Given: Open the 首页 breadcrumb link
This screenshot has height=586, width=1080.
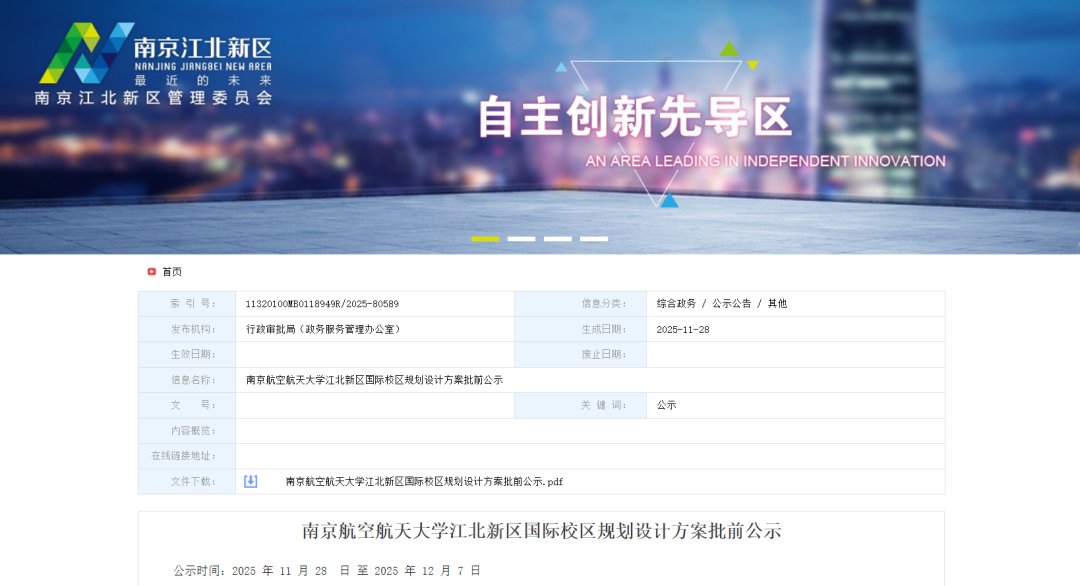Looking at the screenshot, I should pos(172,272).
